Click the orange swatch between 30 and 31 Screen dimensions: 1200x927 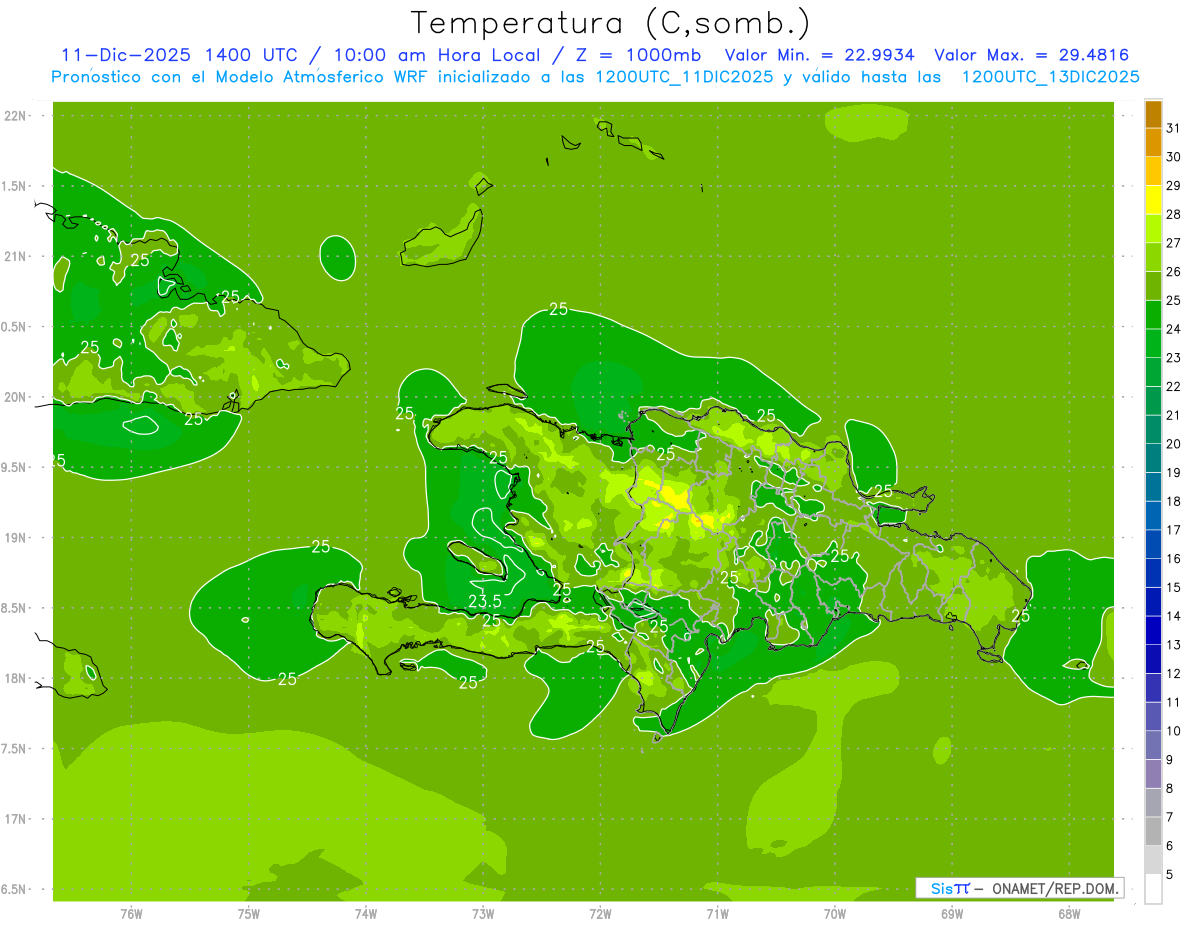click(x=1153, y=142)
